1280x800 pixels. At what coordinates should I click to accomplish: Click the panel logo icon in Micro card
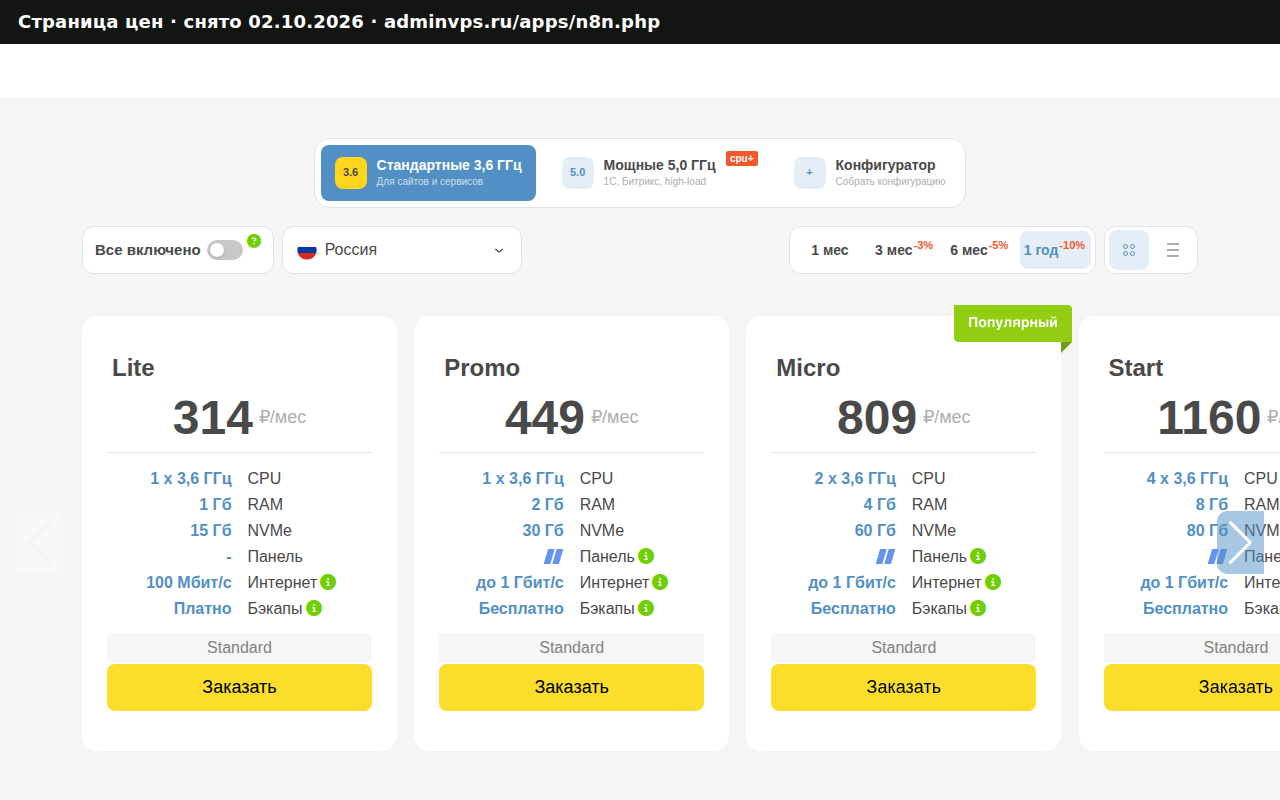(885, 556)
